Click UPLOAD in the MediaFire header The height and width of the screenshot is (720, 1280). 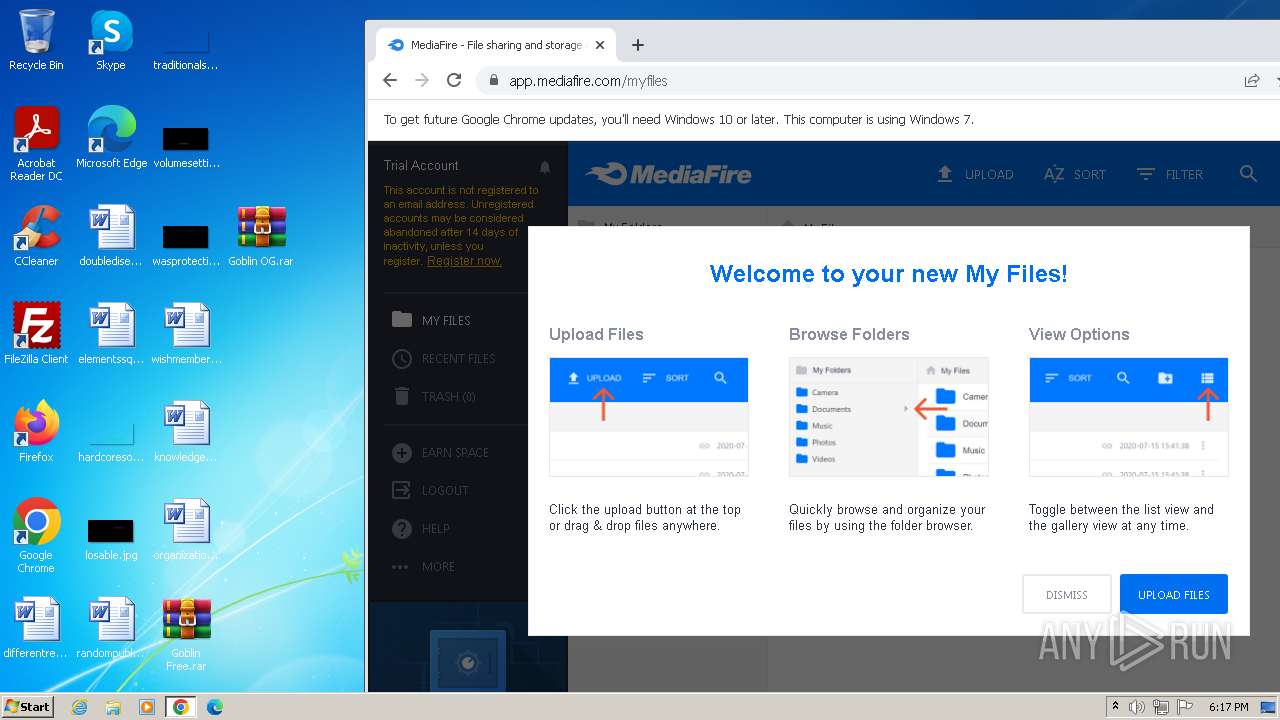point(975,174)
